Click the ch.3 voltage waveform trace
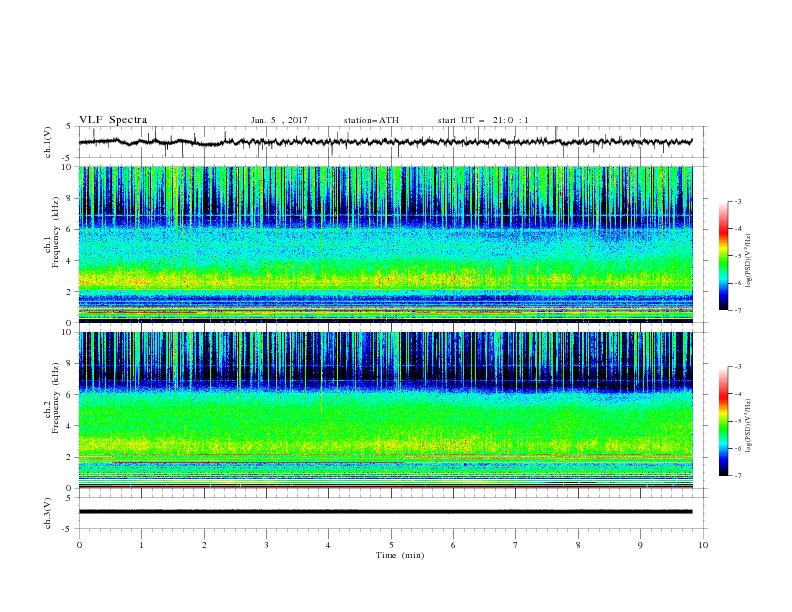792x612 pixels. pos(385,512)
